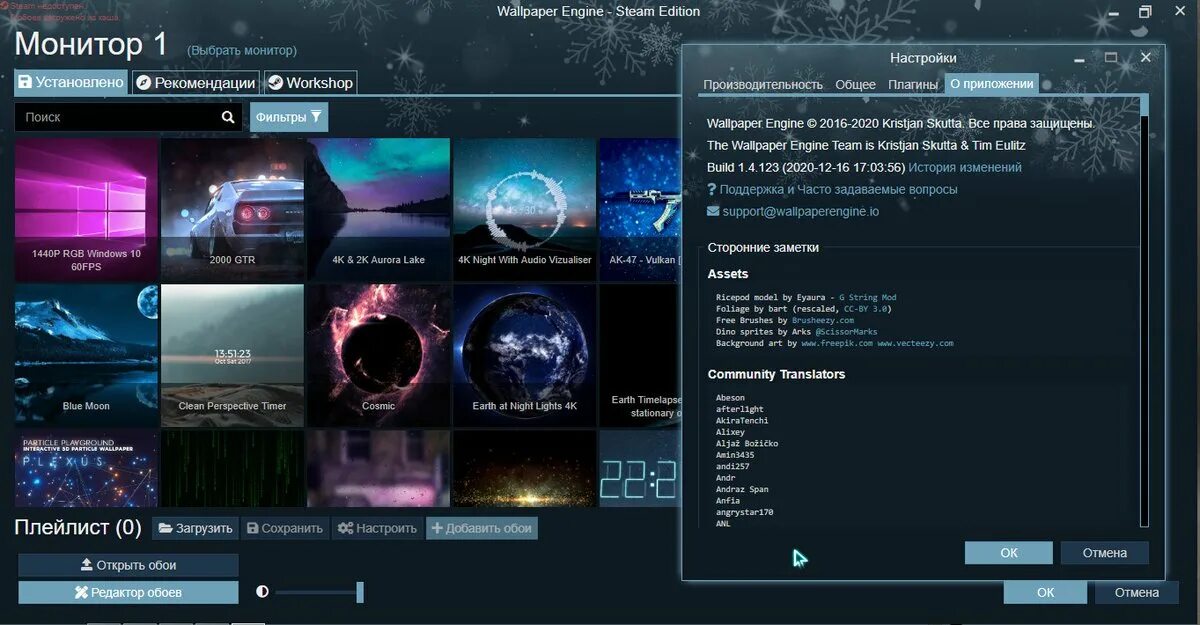
Task: Open the Фильтры filter funnel button
Action: click(x=289, y=117)
